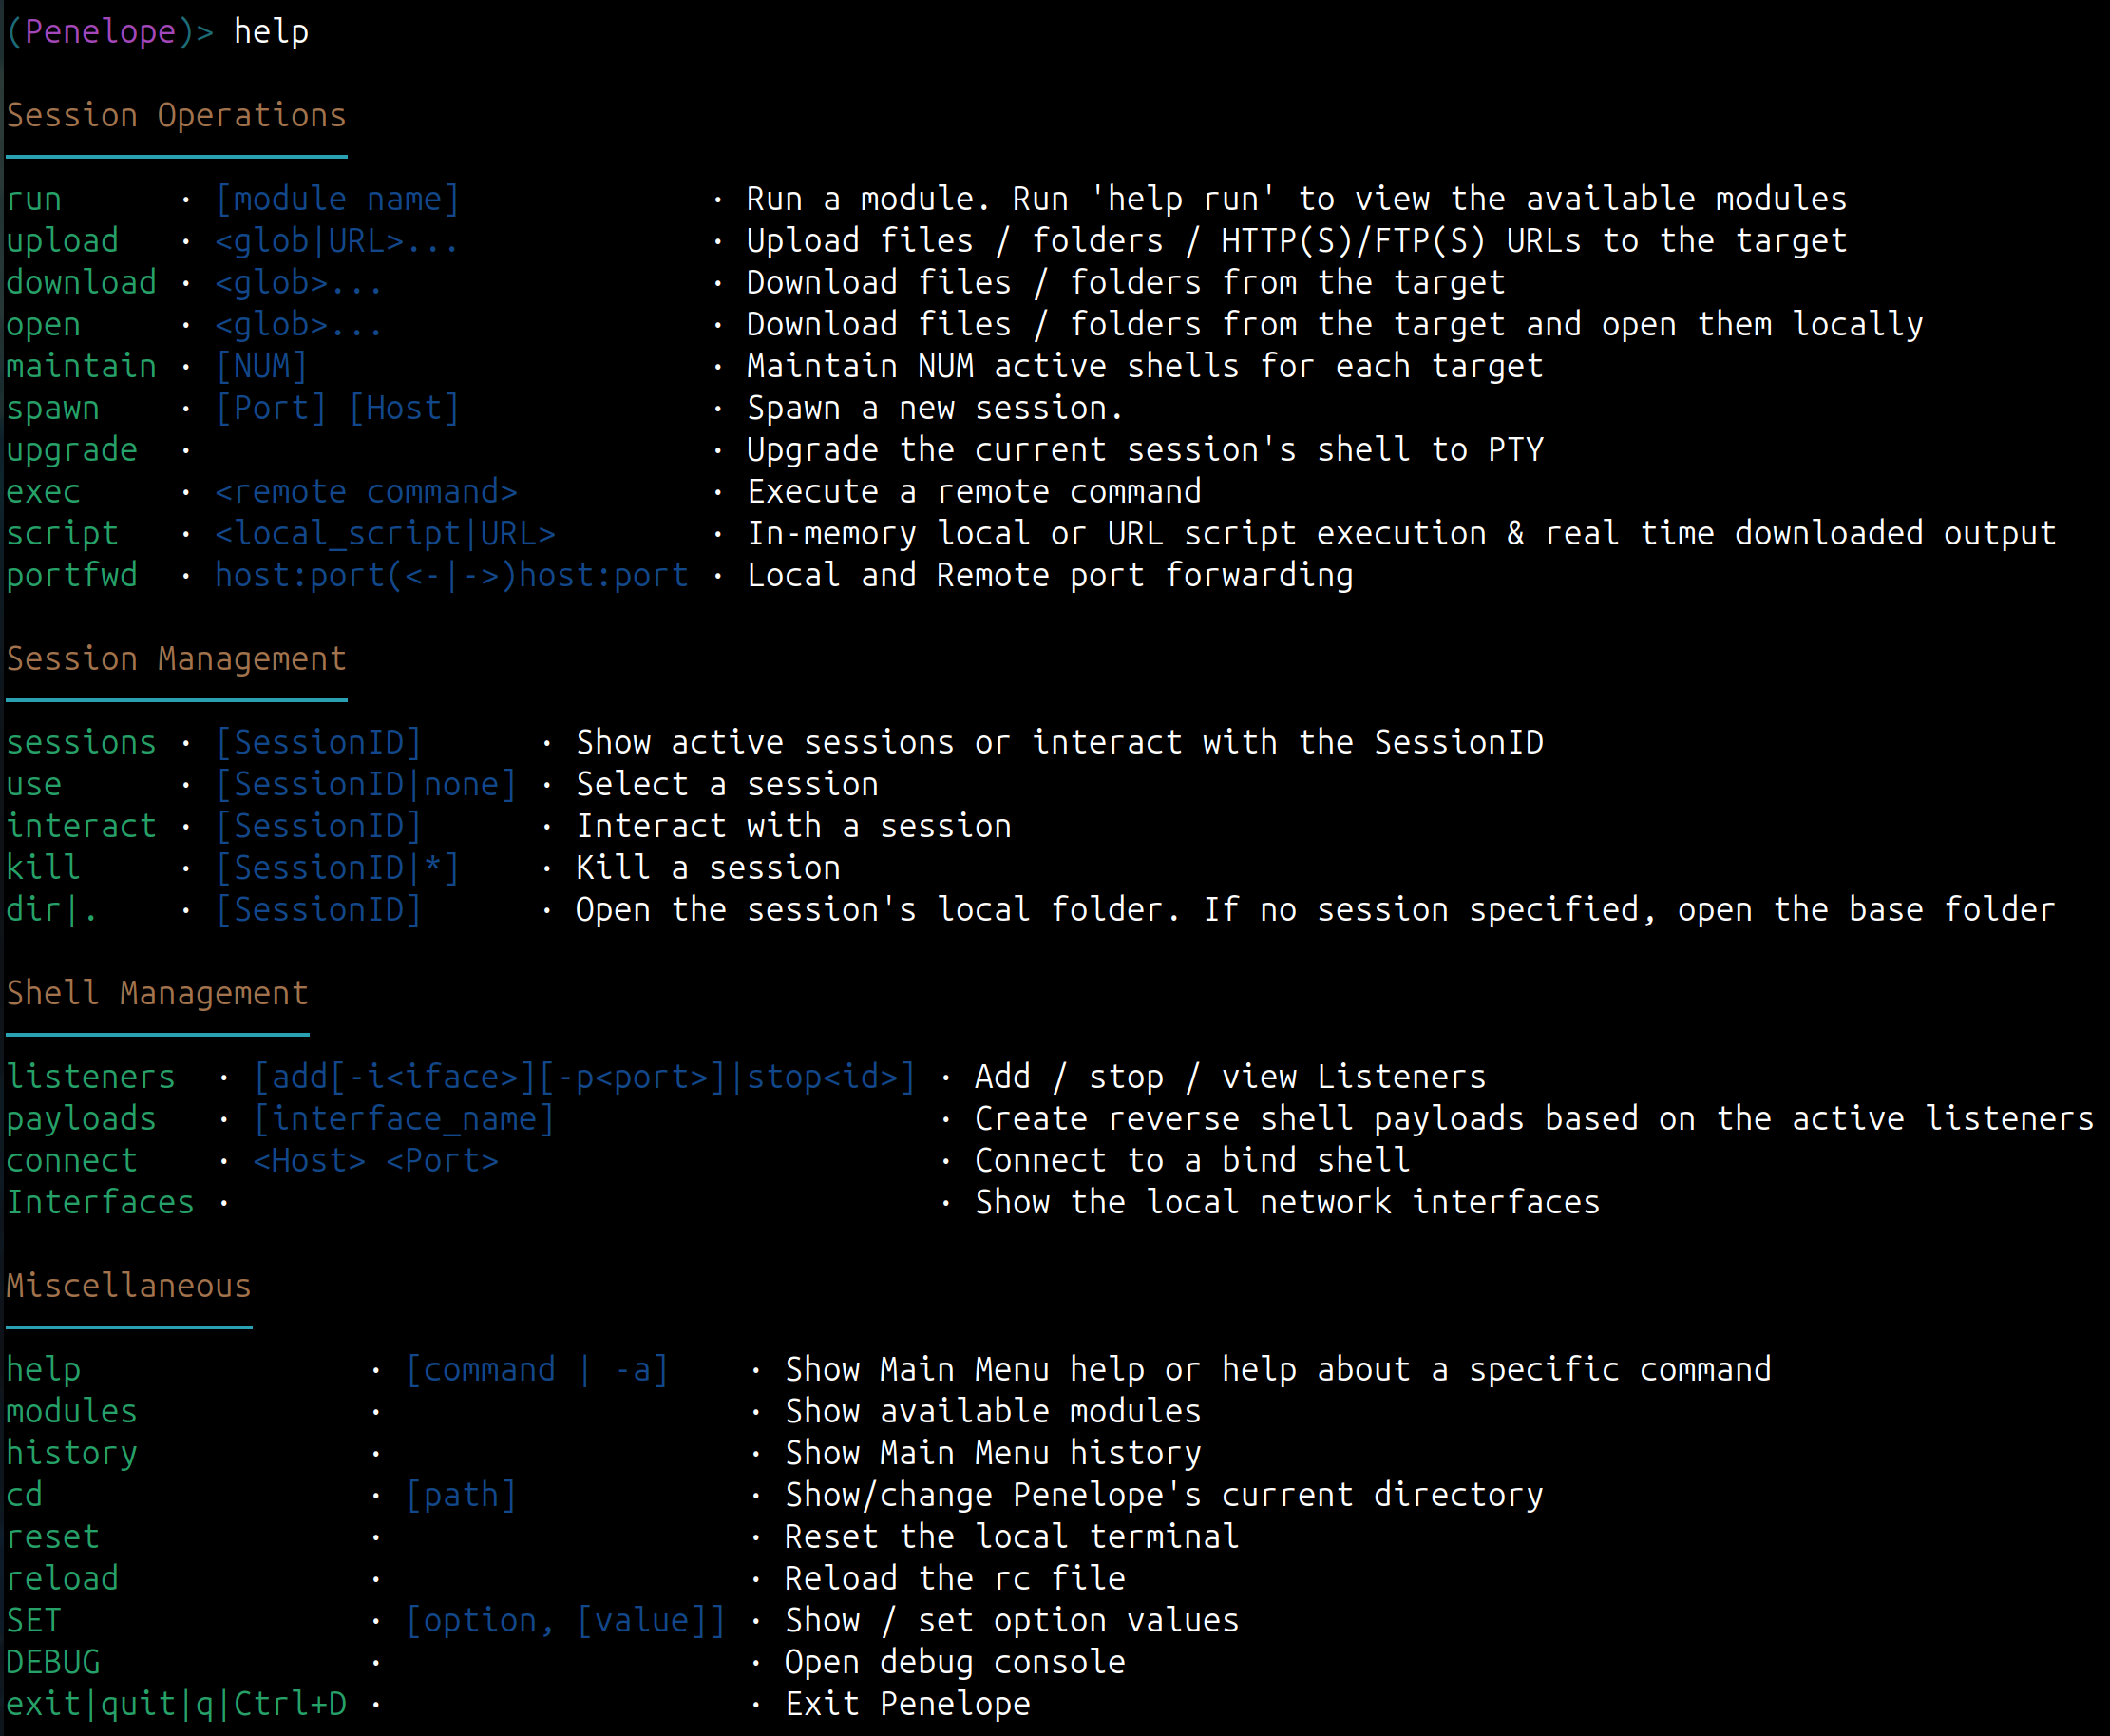Select the "Miscellaneous" heading
This screenshot has width=2110, height=1736.
coord(129,1285)
